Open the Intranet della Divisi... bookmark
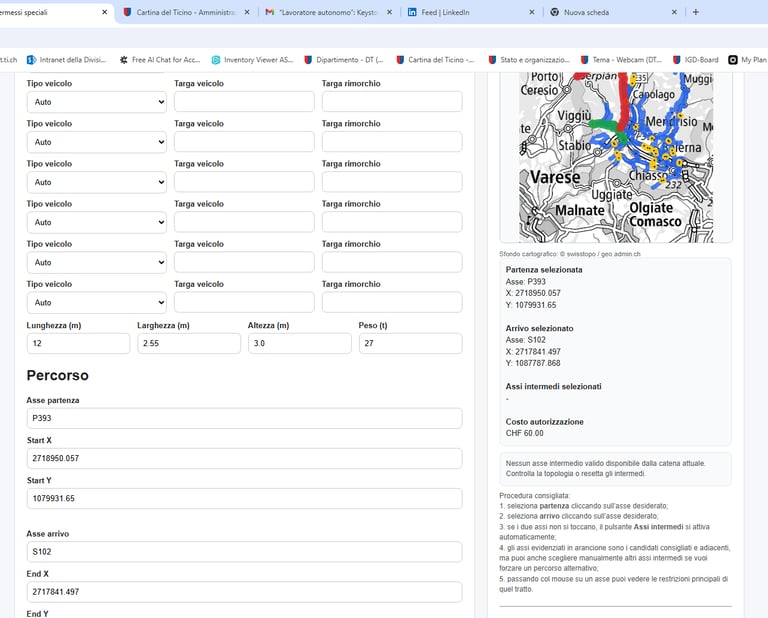Viewport: 768px width, 618px height. click(67, 60)
